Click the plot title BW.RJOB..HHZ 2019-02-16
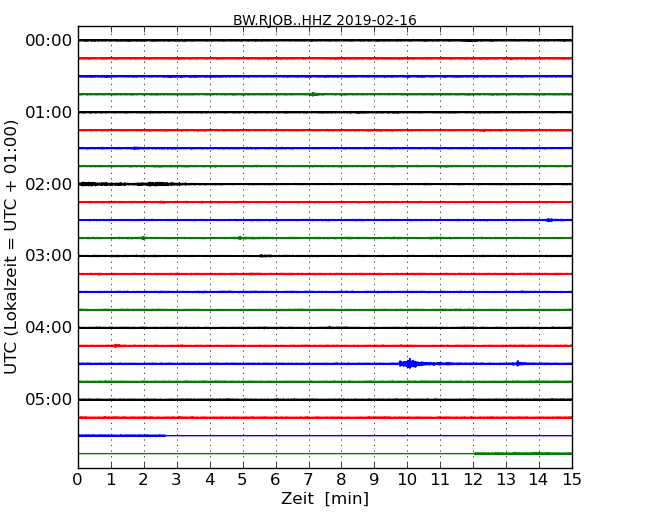This screenshot has width=650, height=520. 325,20
